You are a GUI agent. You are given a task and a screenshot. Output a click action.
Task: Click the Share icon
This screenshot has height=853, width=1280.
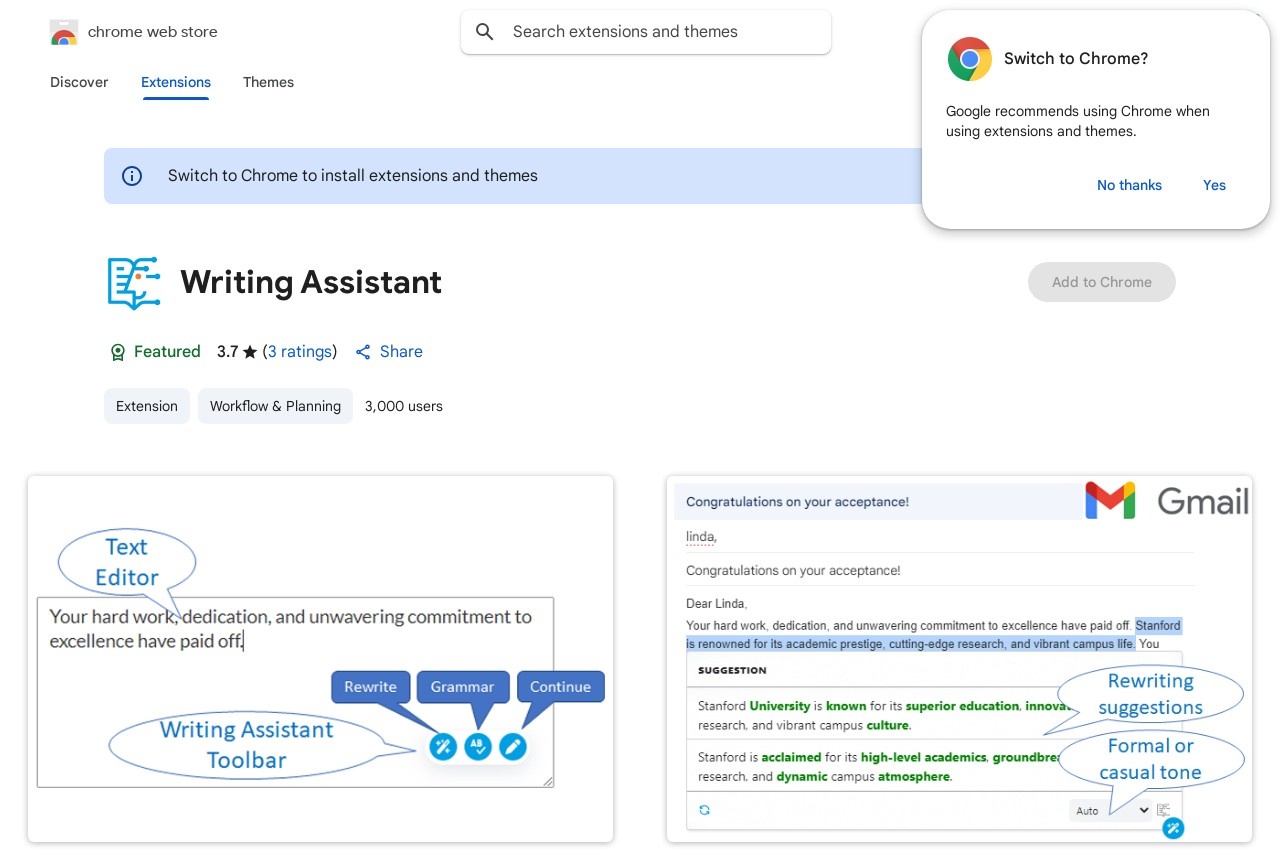[x=363, y=352]
